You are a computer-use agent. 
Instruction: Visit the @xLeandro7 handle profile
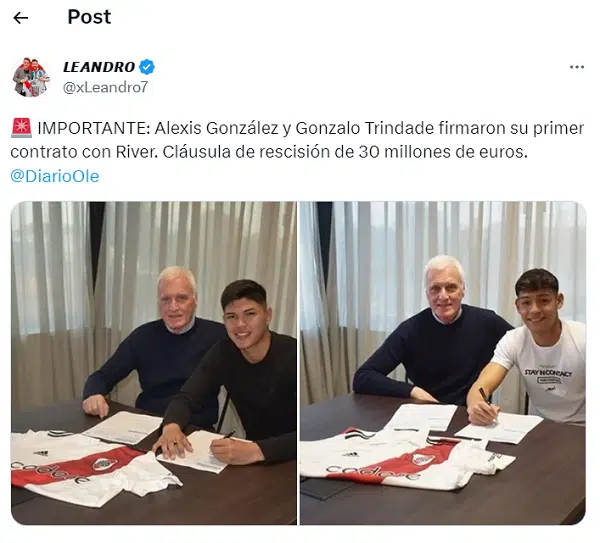pyautogui.click(x=105, y=87)
